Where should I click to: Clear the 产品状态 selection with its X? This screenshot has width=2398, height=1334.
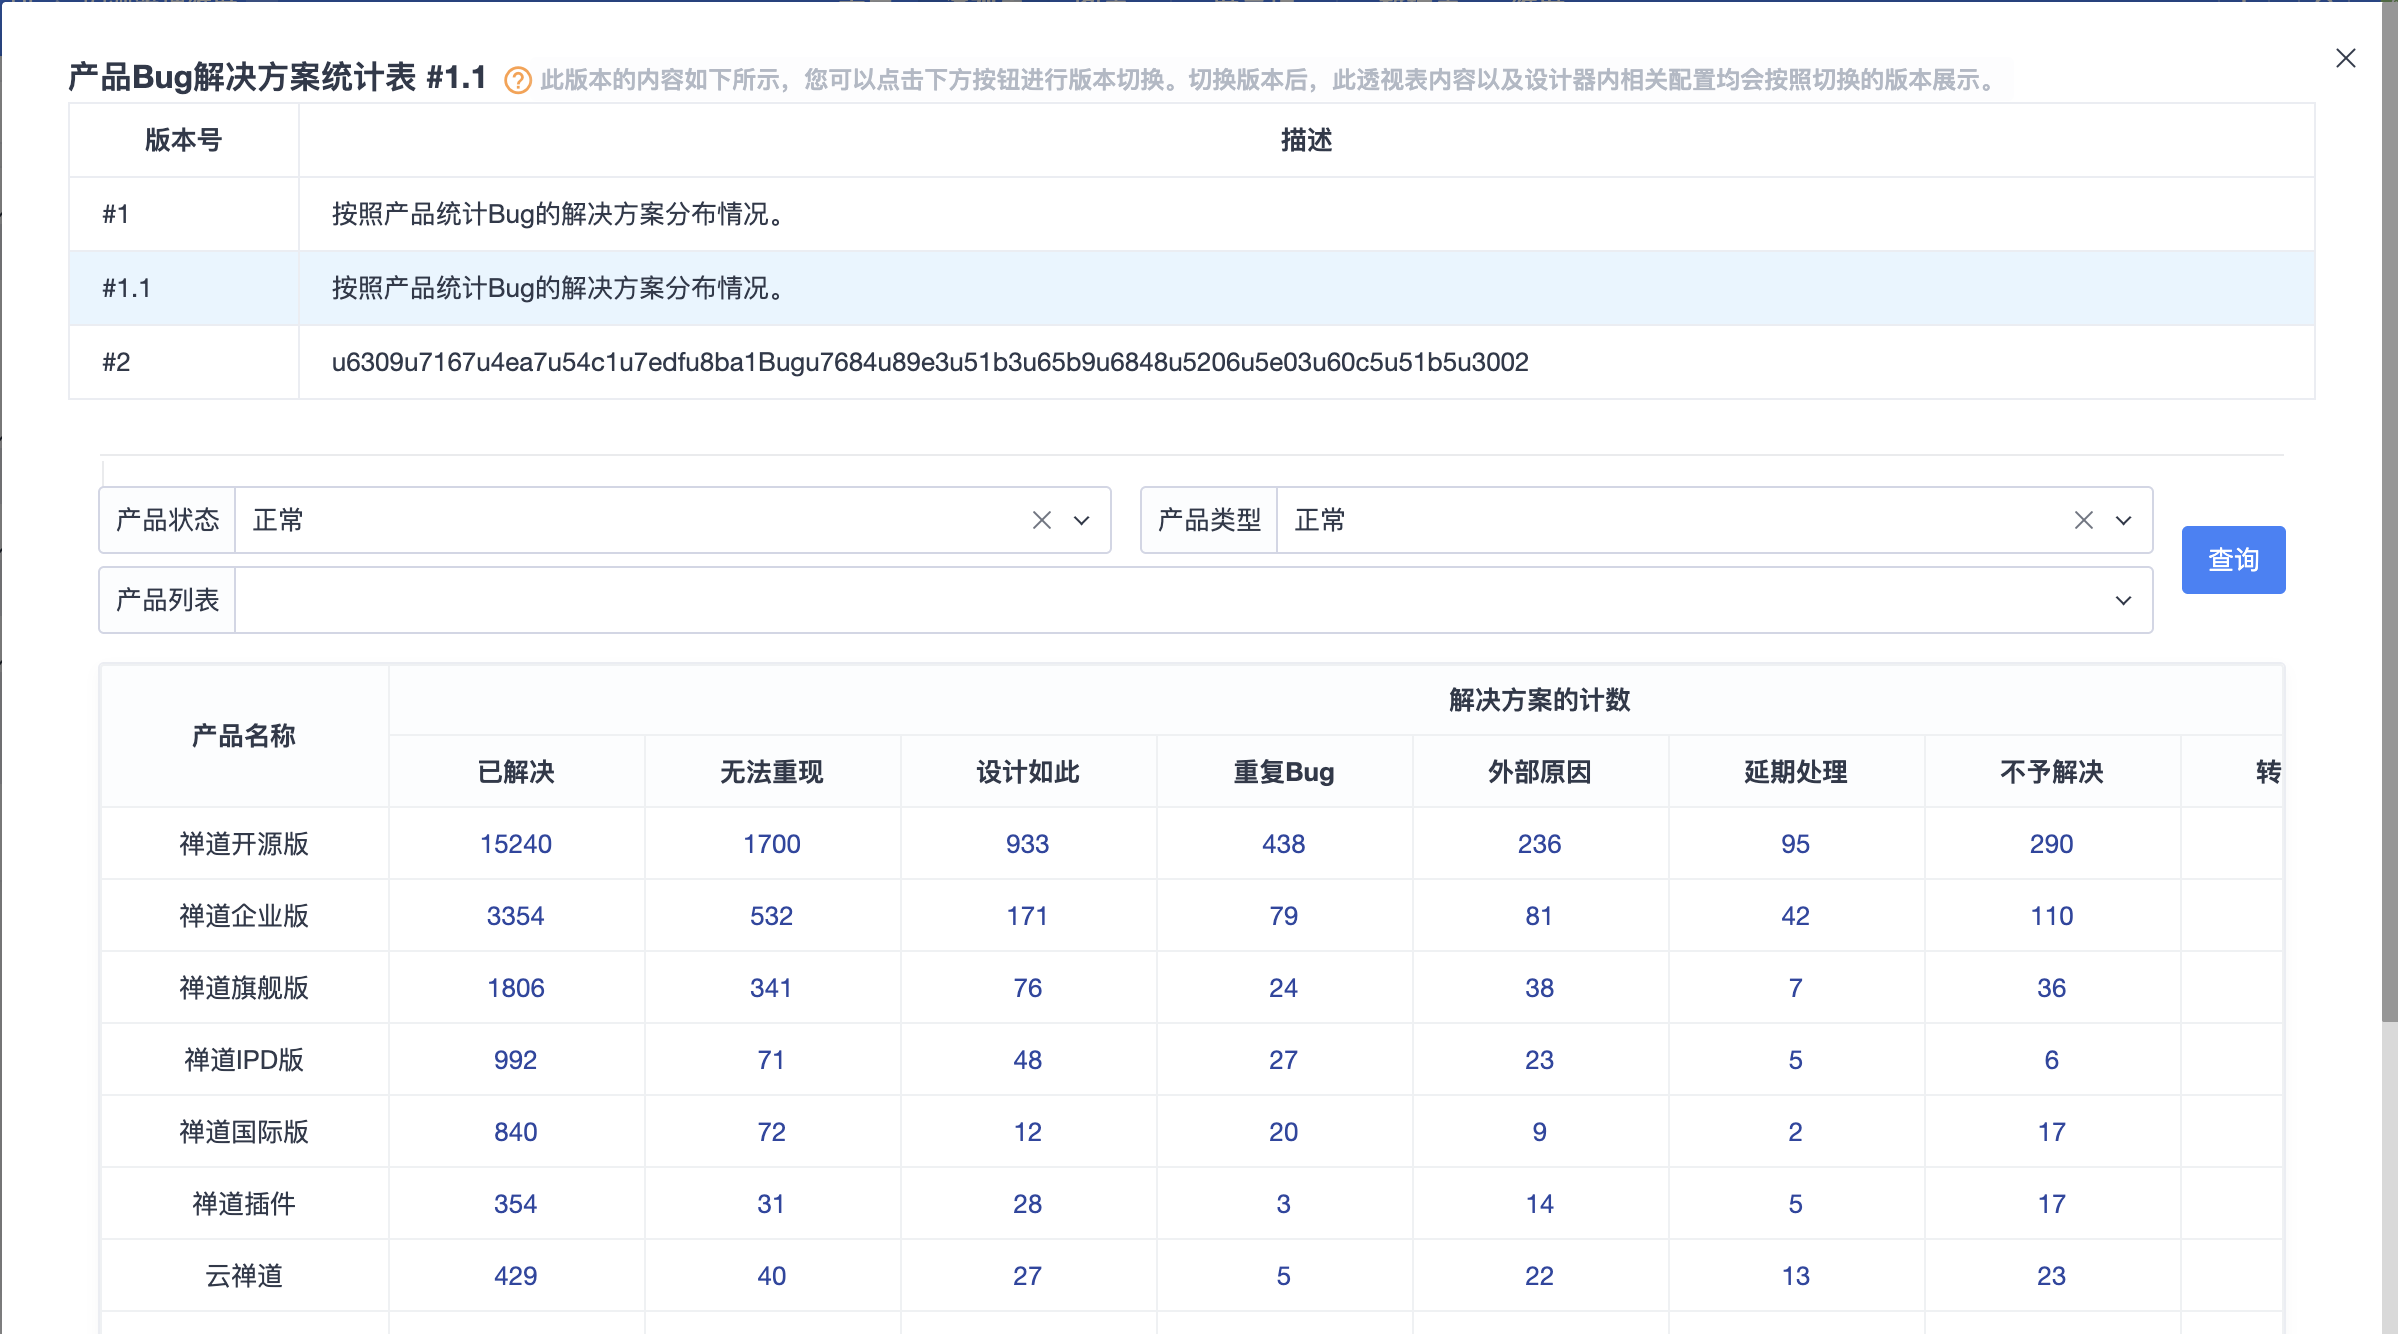(x=1041, y=520)
